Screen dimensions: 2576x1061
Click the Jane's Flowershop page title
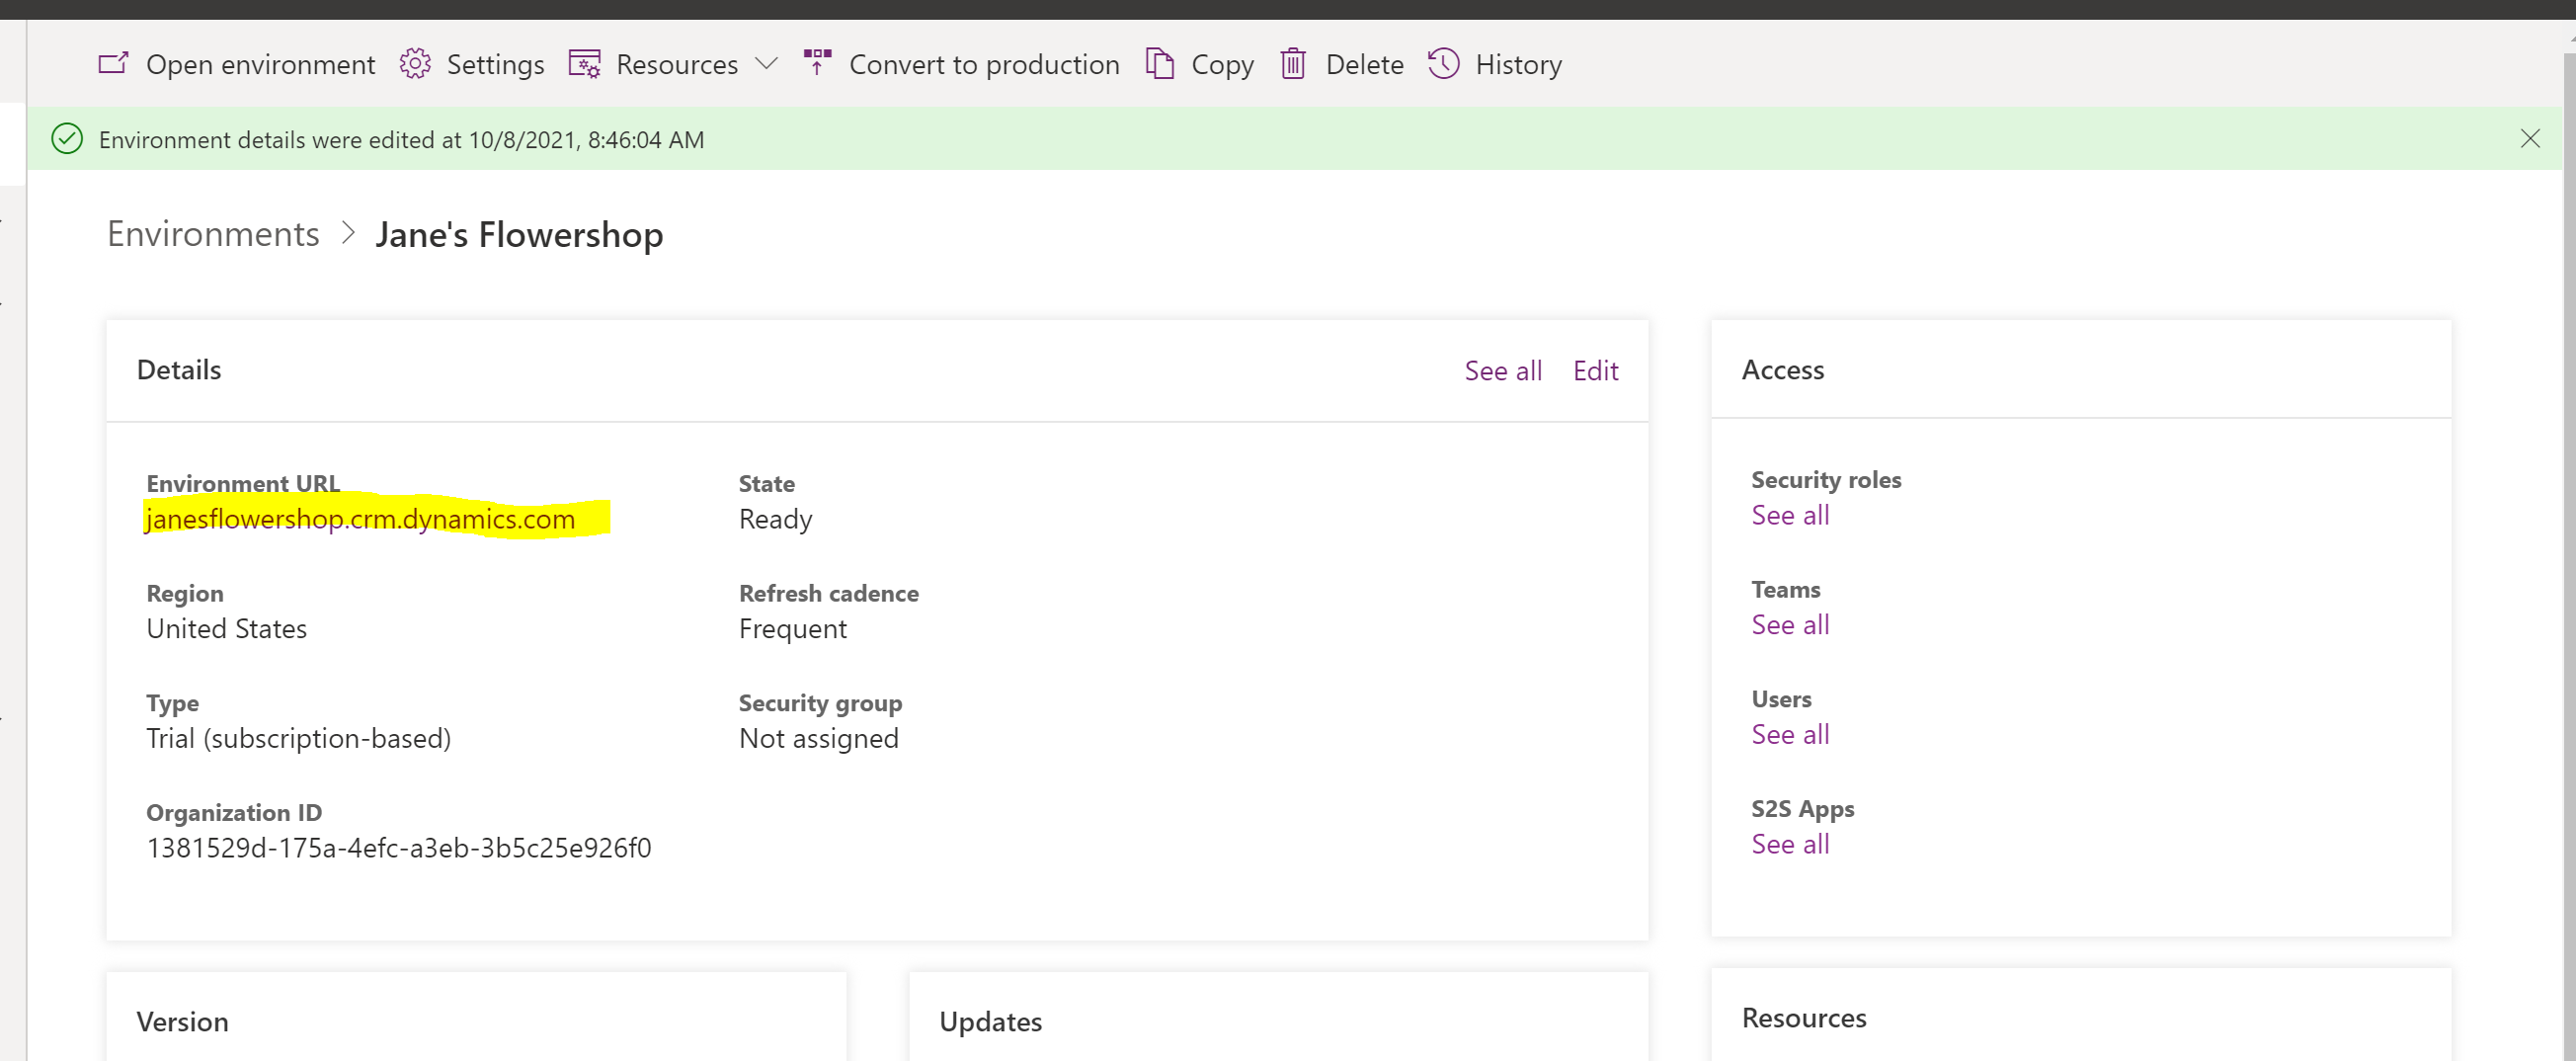click(x=519, y=235)
